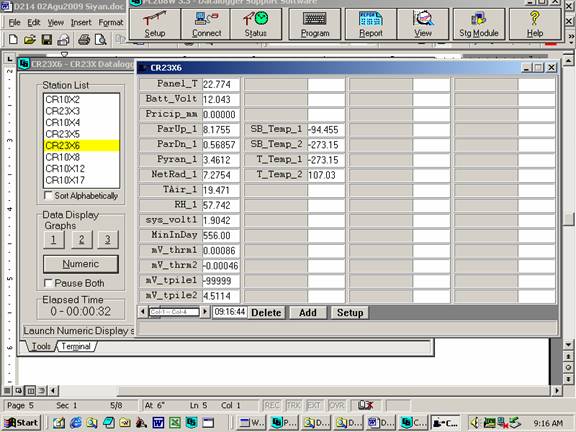This screenshot has width=576, height=432.
Task: Switch to the Tools tab
Action: point(41,346)
